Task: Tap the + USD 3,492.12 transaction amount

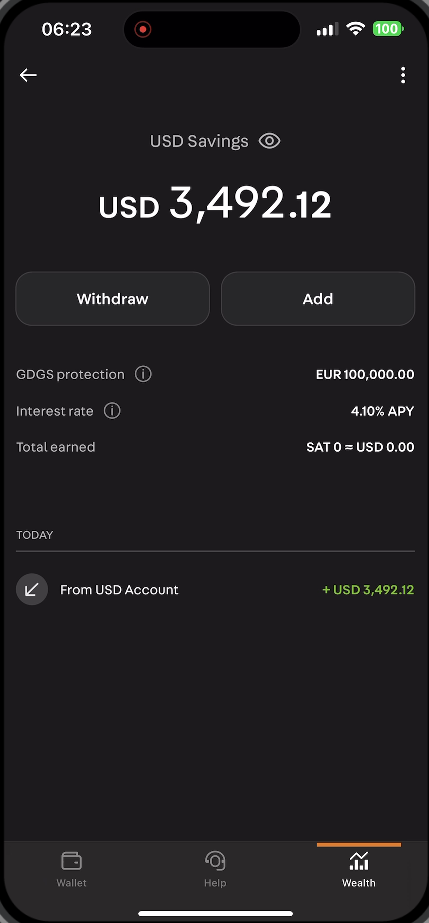Action: [x=368, y=589]
